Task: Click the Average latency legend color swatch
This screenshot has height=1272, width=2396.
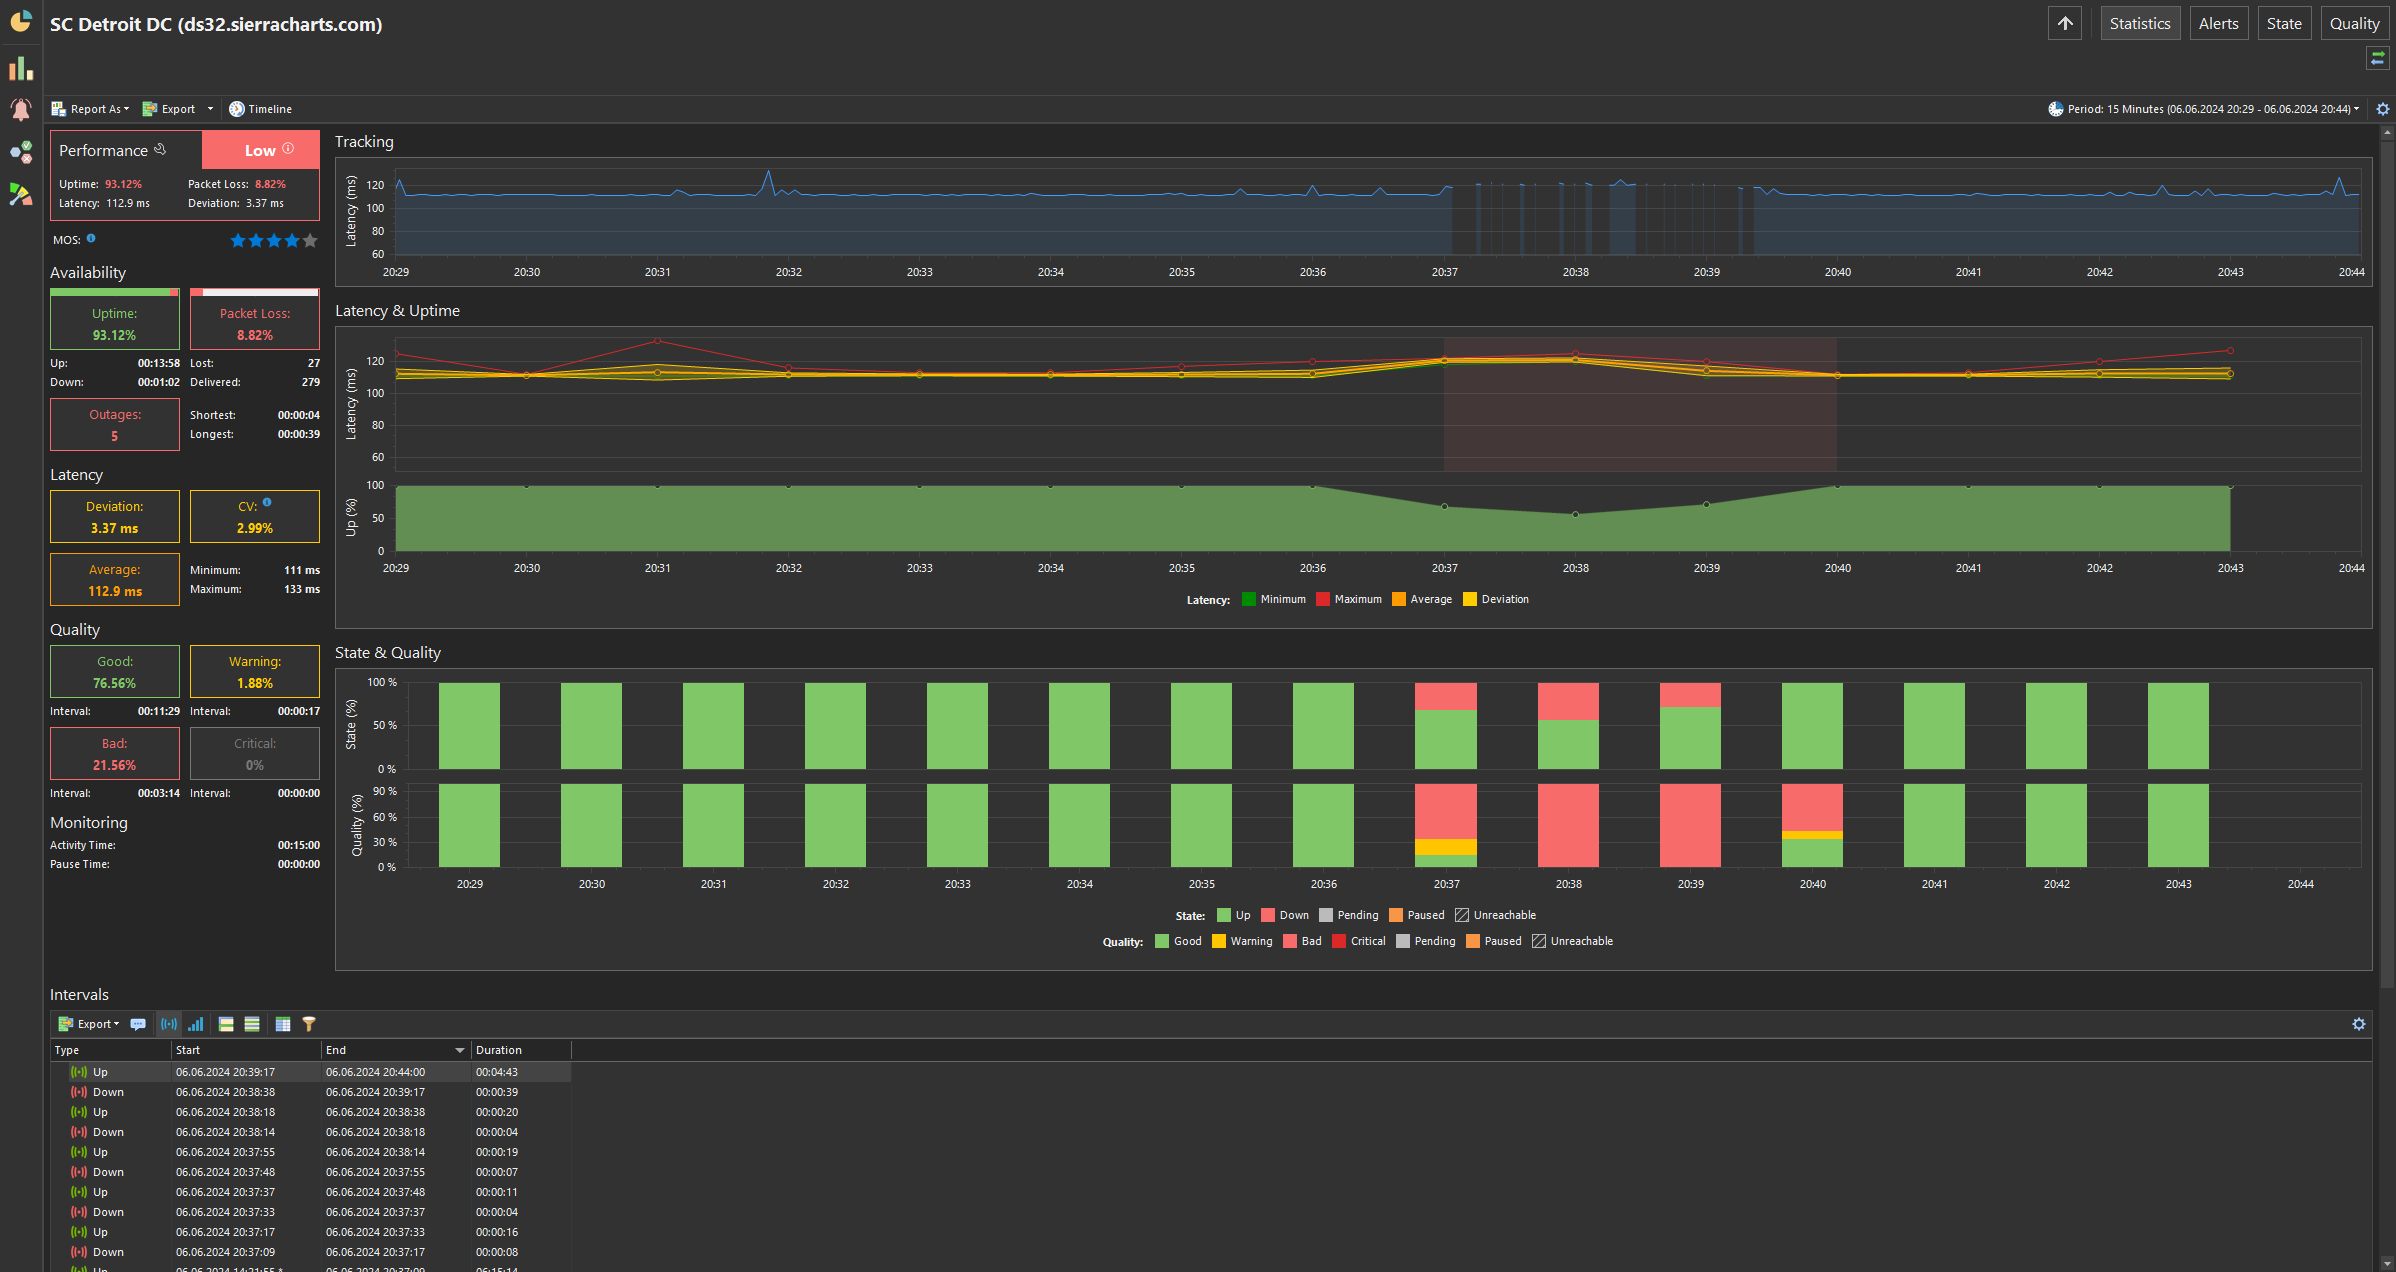Action: 1398,600
